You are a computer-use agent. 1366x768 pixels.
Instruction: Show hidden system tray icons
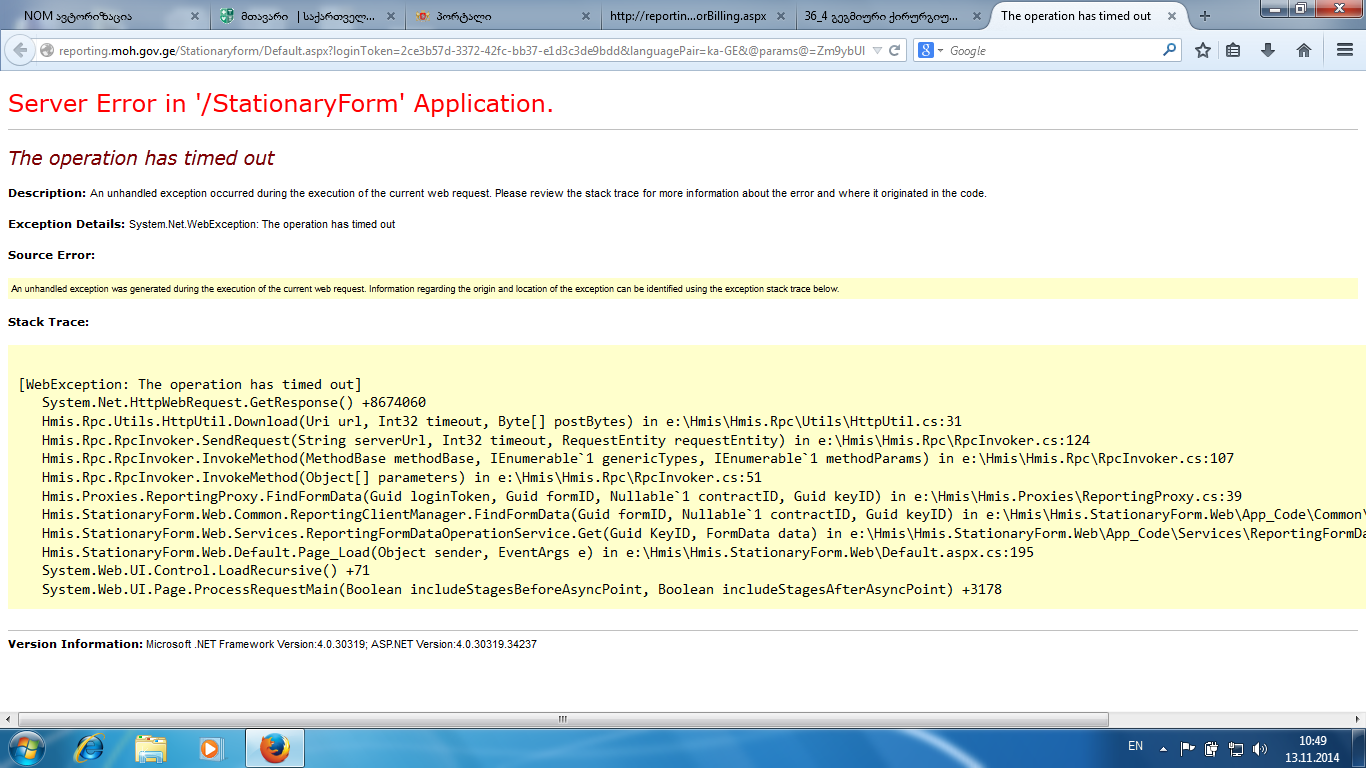1162,748
